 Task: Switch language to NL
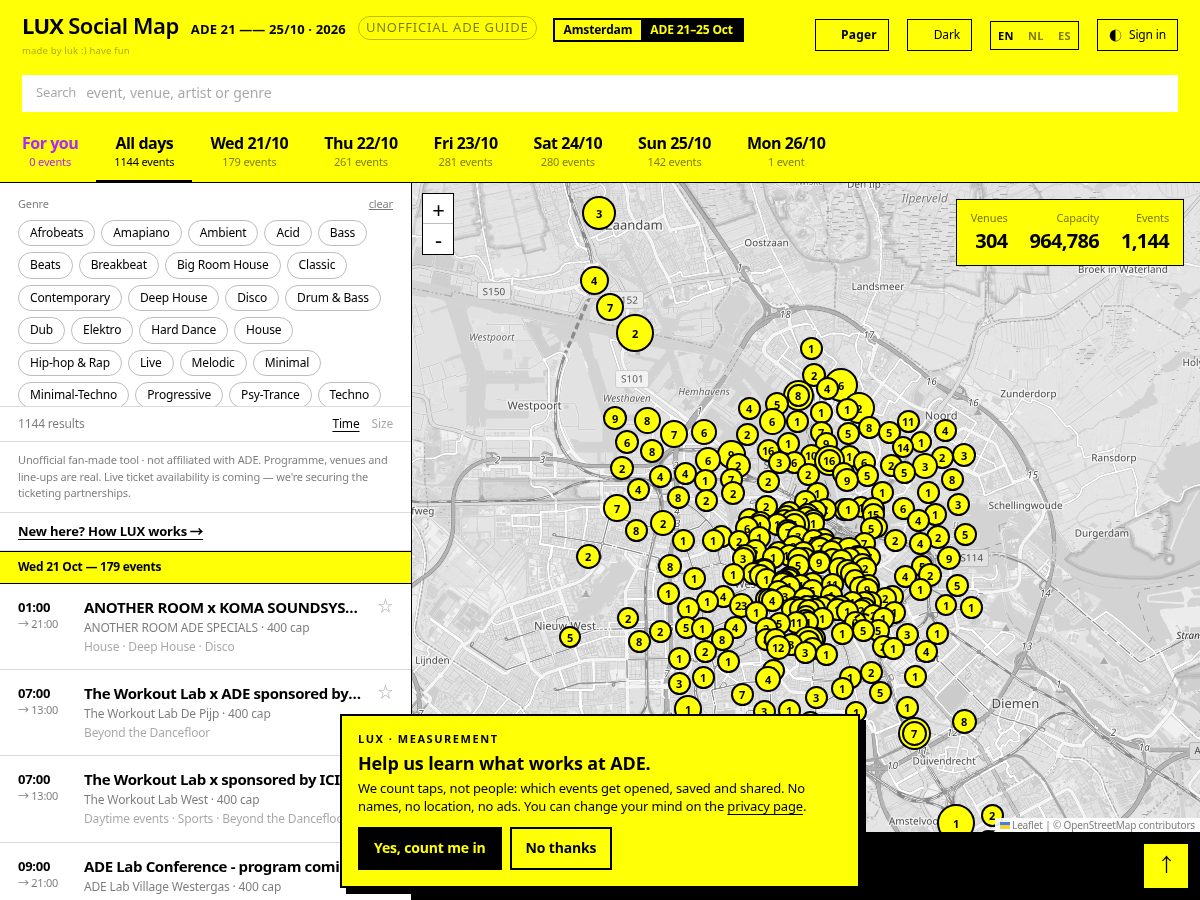click(1035, 36)
